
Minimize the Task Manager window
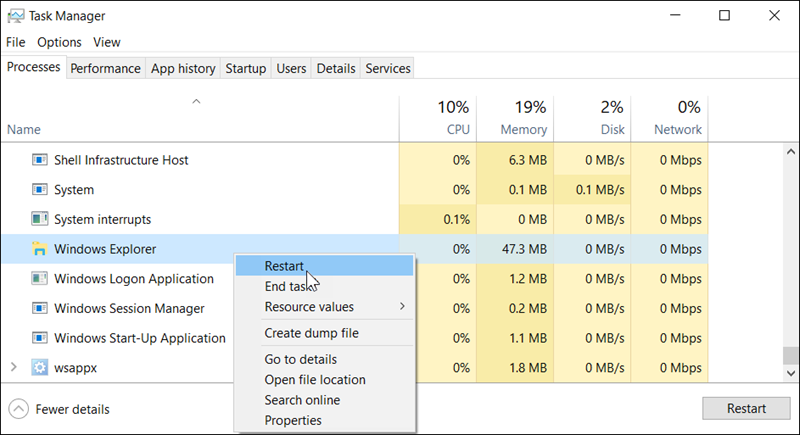[675, 15]
